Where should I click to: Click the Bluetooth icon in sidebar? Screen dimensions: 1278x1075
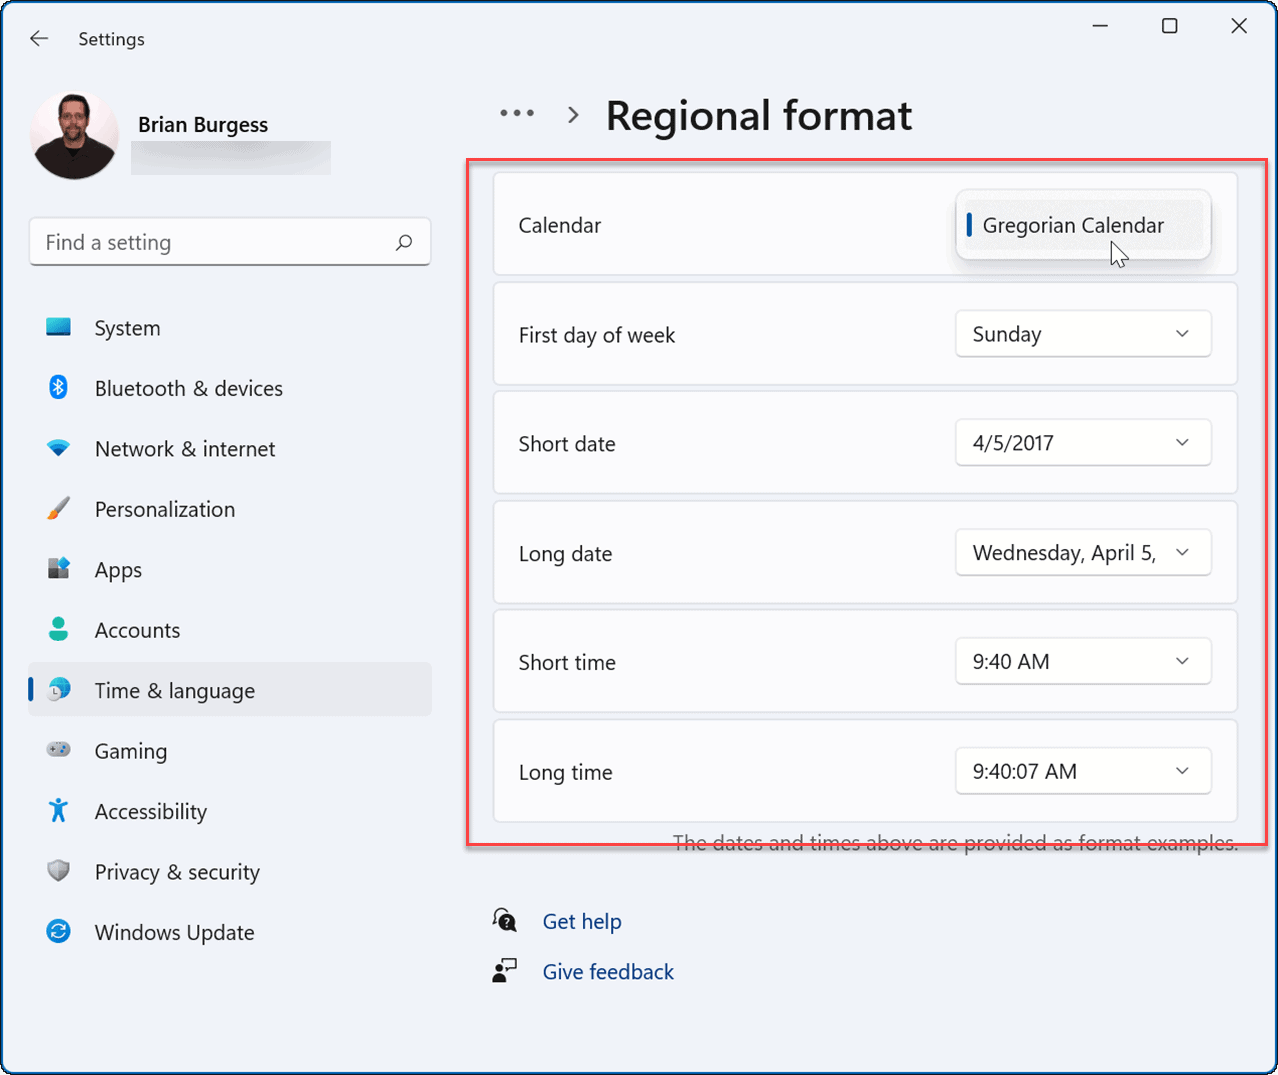point(59,388)
